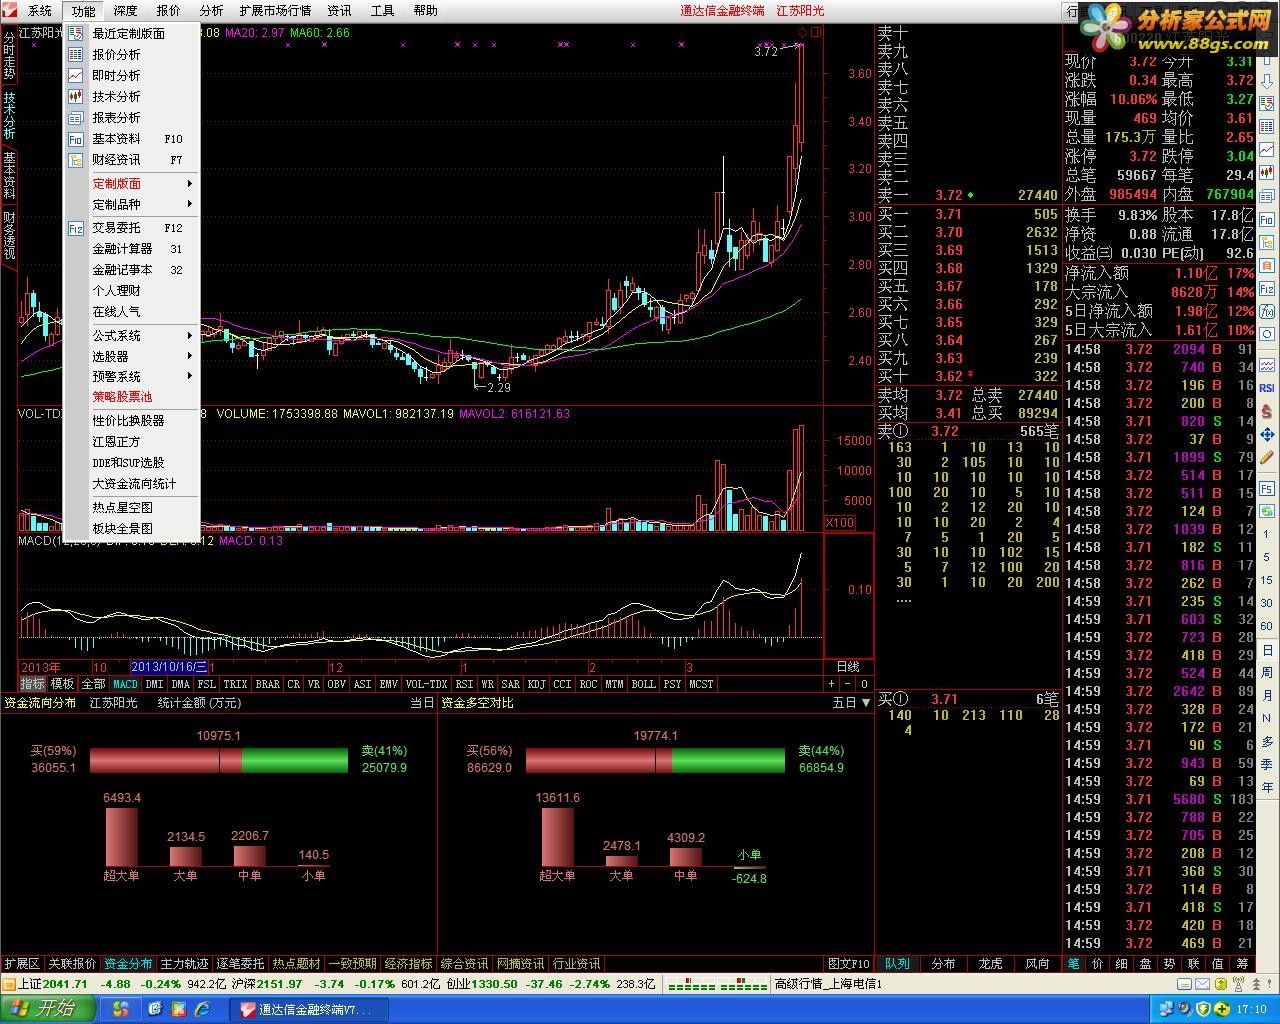
Task: Click the red S icon in right toolbar
Action: coord(1267,411)
